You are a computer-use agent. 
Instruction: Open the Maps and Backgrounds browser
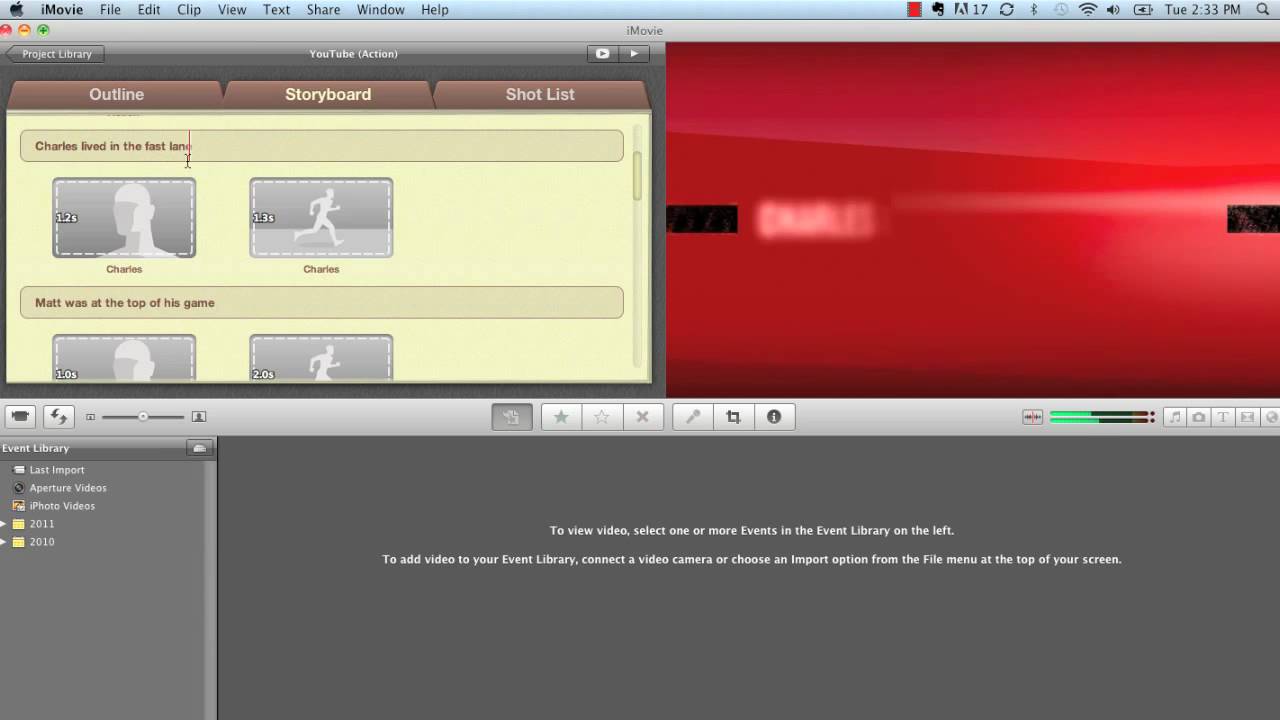[x=1270, y=417]
